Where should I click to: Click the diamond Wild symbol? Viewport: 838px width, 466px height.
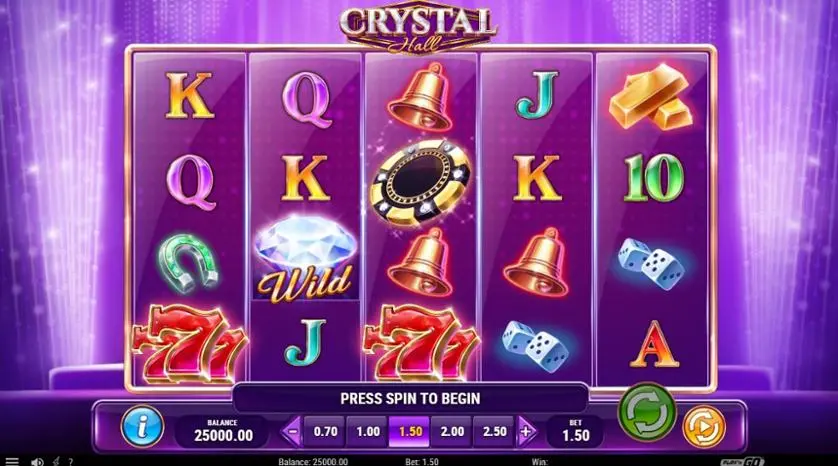click(305, 259)
